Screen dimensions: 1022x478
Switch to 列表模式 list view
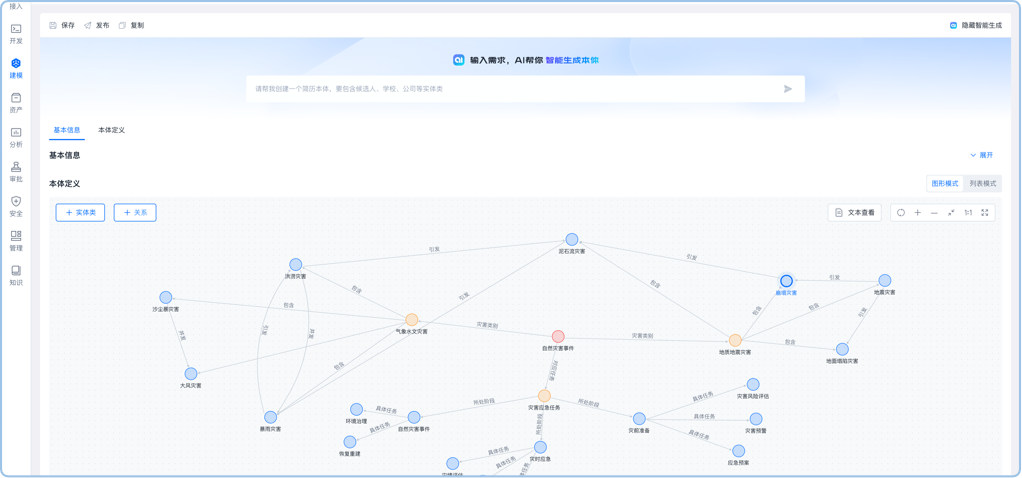pos(982,183)
